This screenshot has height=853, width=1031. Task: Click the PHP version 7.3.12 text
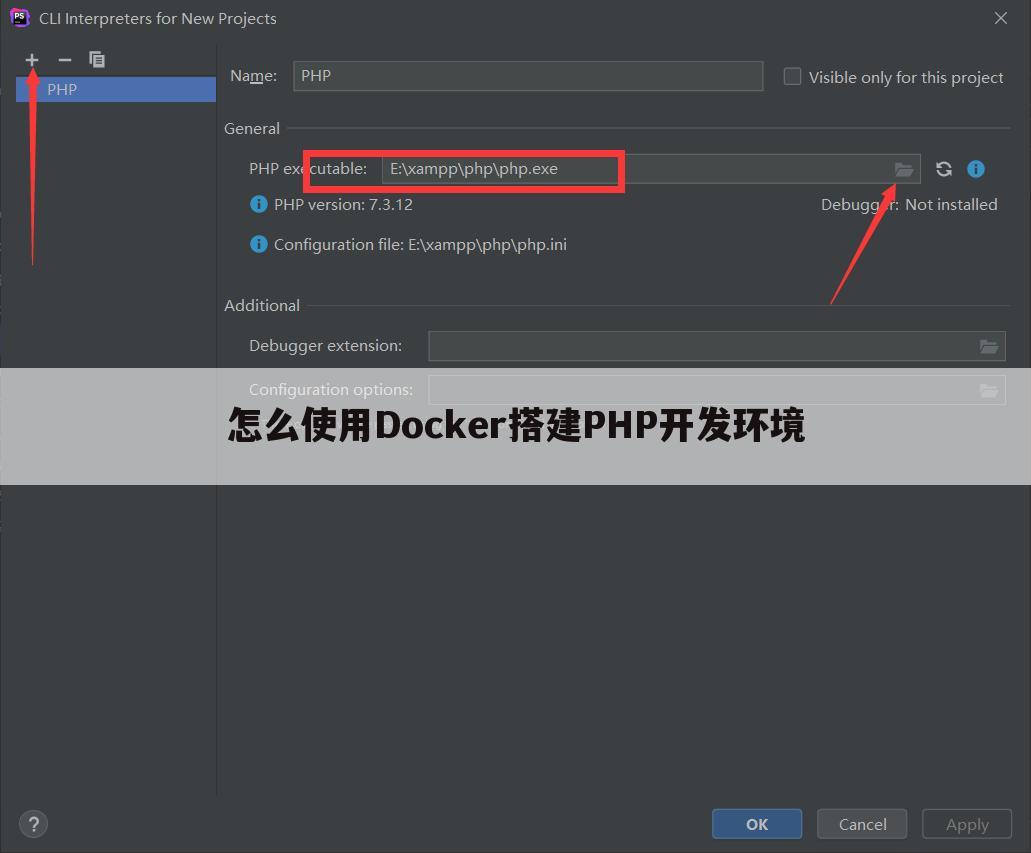tap(343, 205)
